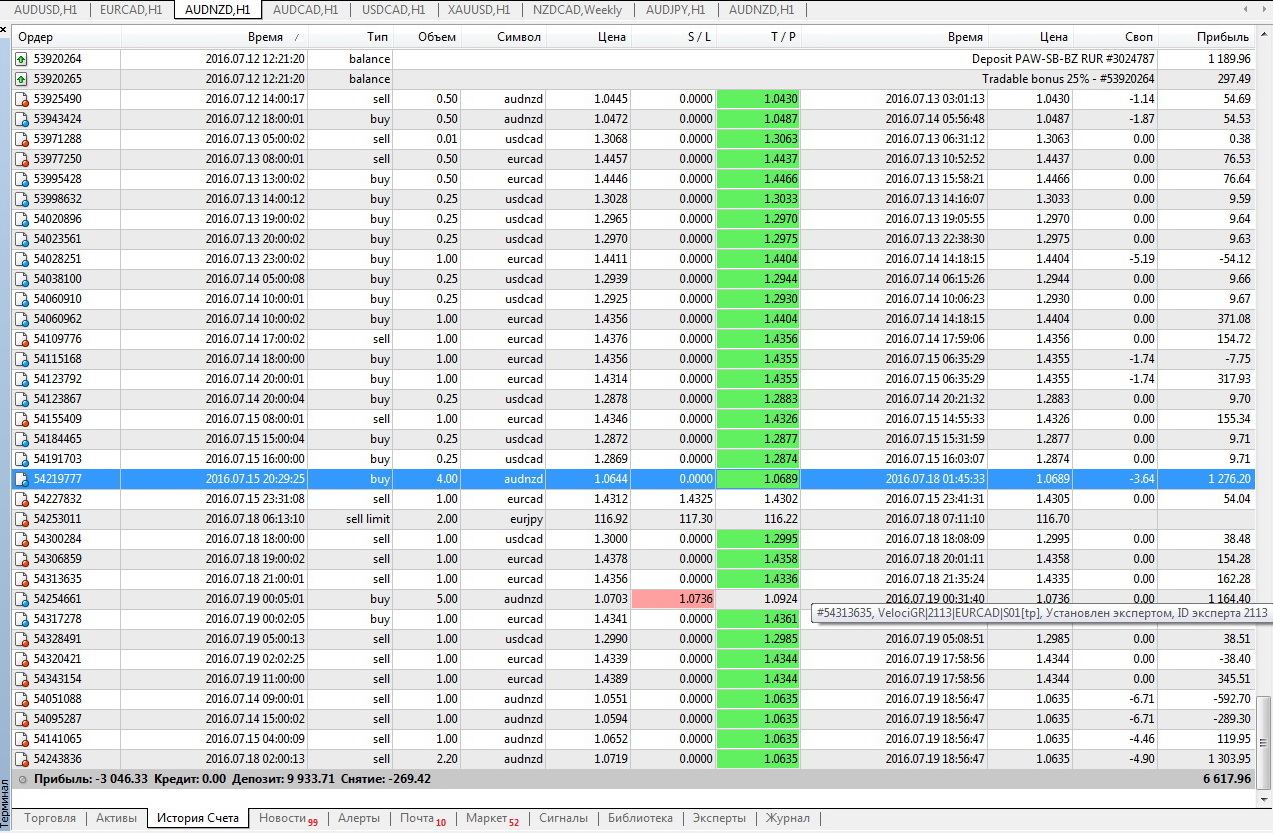Viewport: 1273px width, 833px height.
Task: Open the Маркет terminal tab
Action: tap(492, 818)
